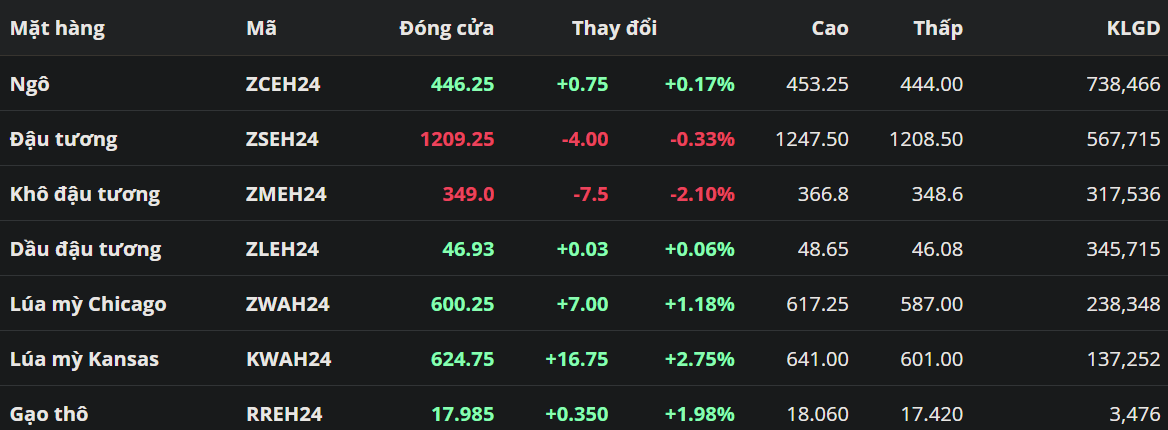
Task: Open Khô đậu tương commodity details
Action: [84, 194]
